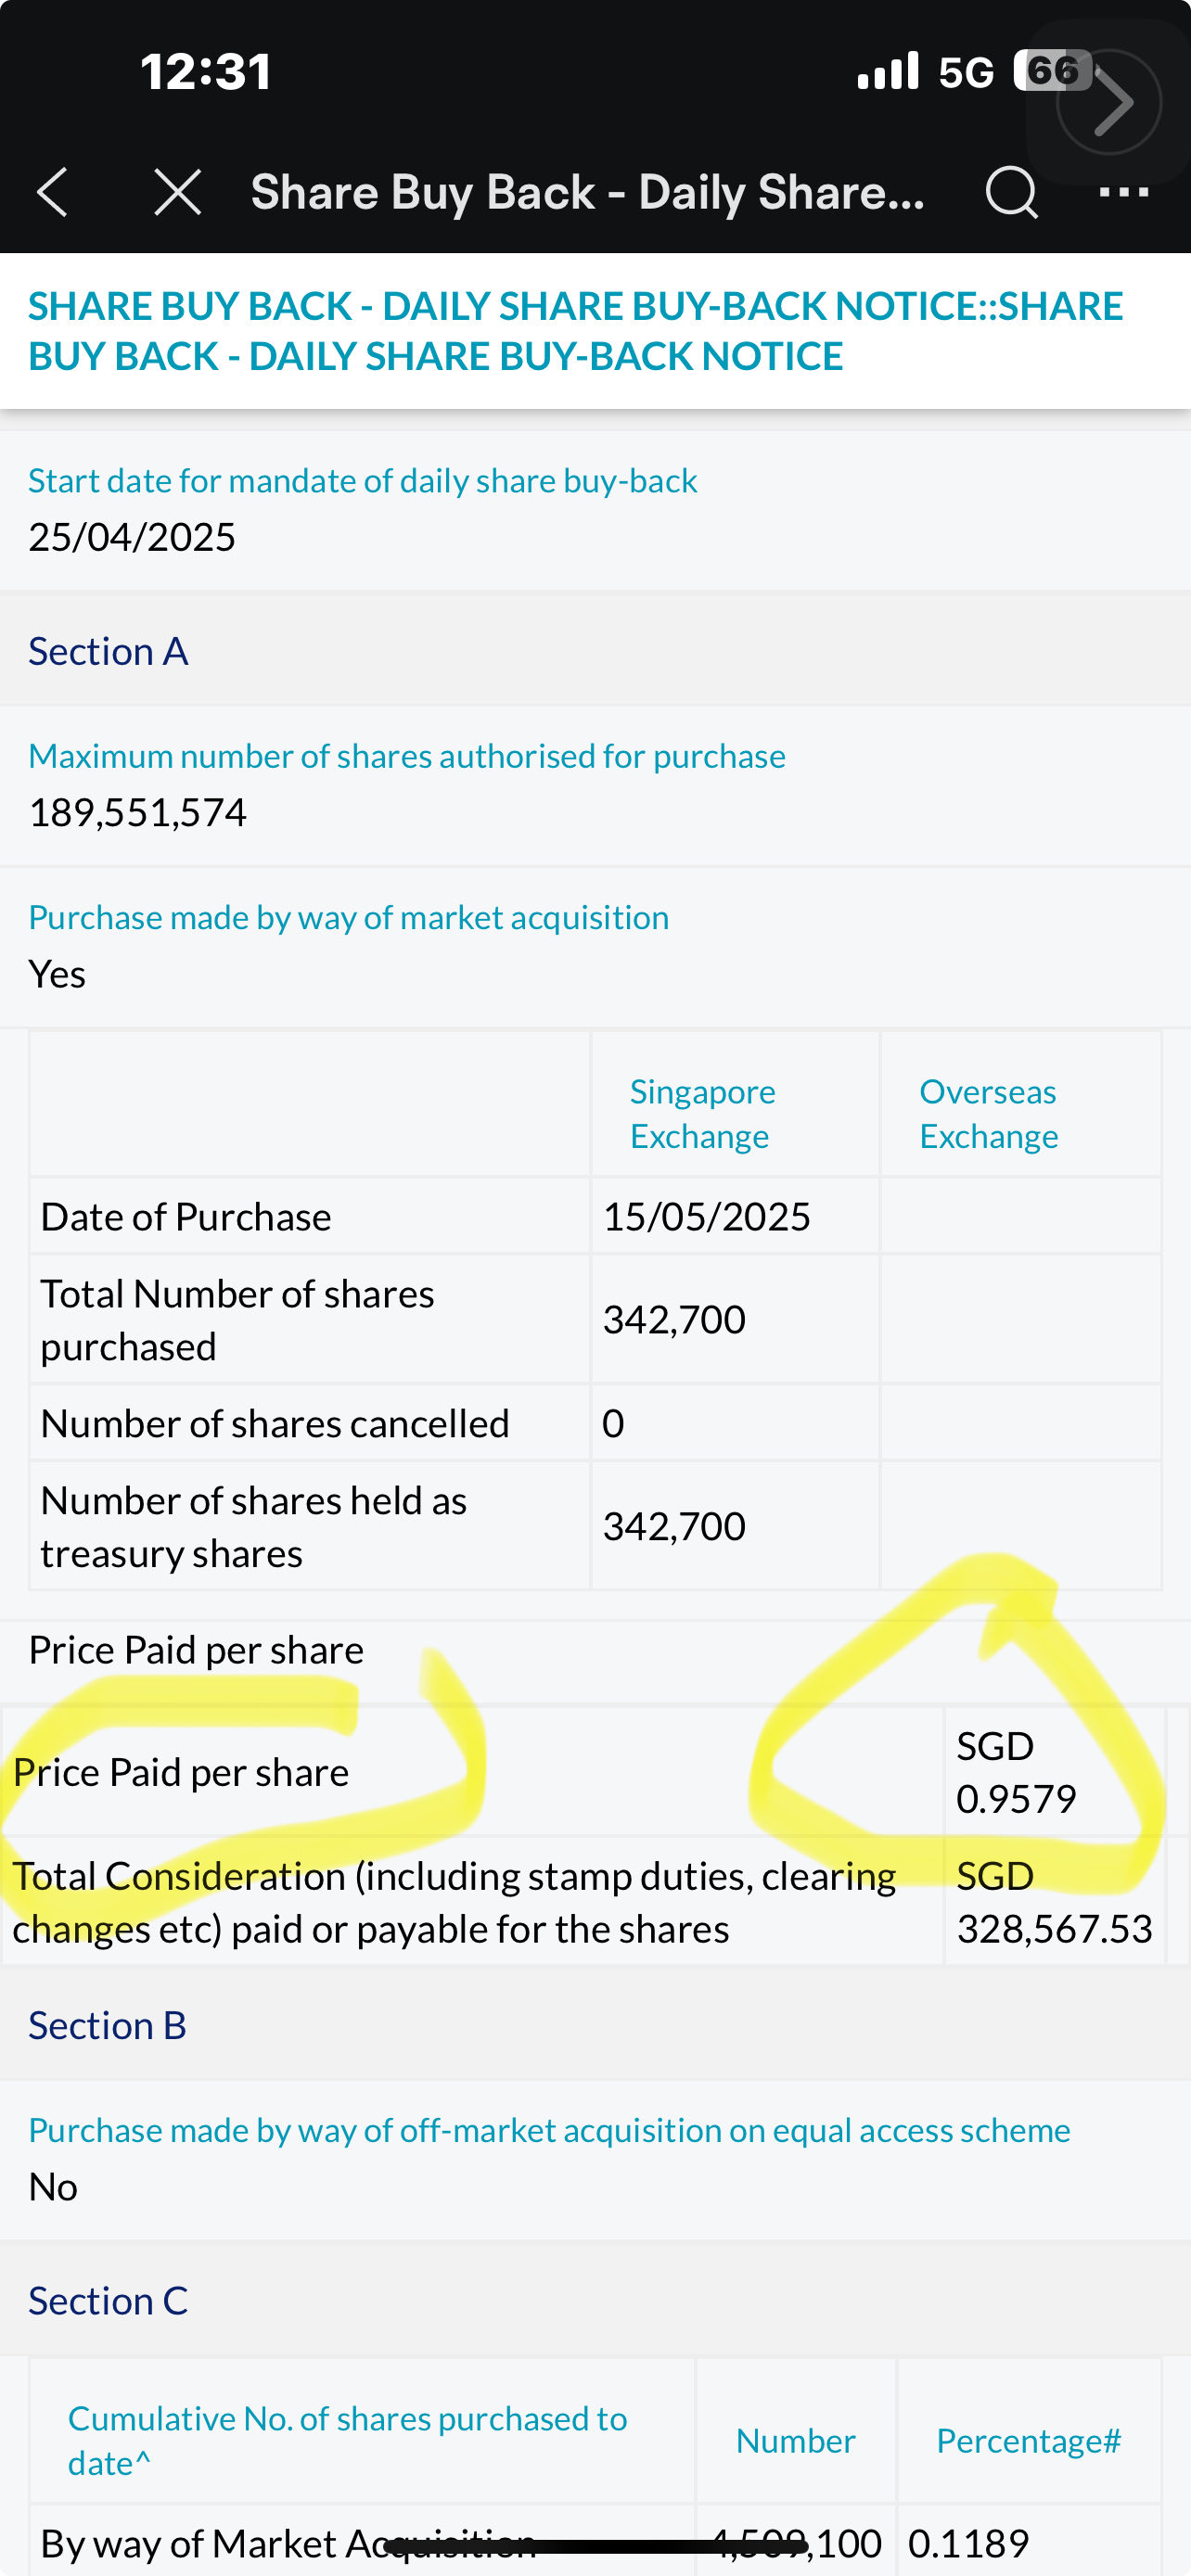
Task: Tap the back arrow in header
Action: click(52, 192)
